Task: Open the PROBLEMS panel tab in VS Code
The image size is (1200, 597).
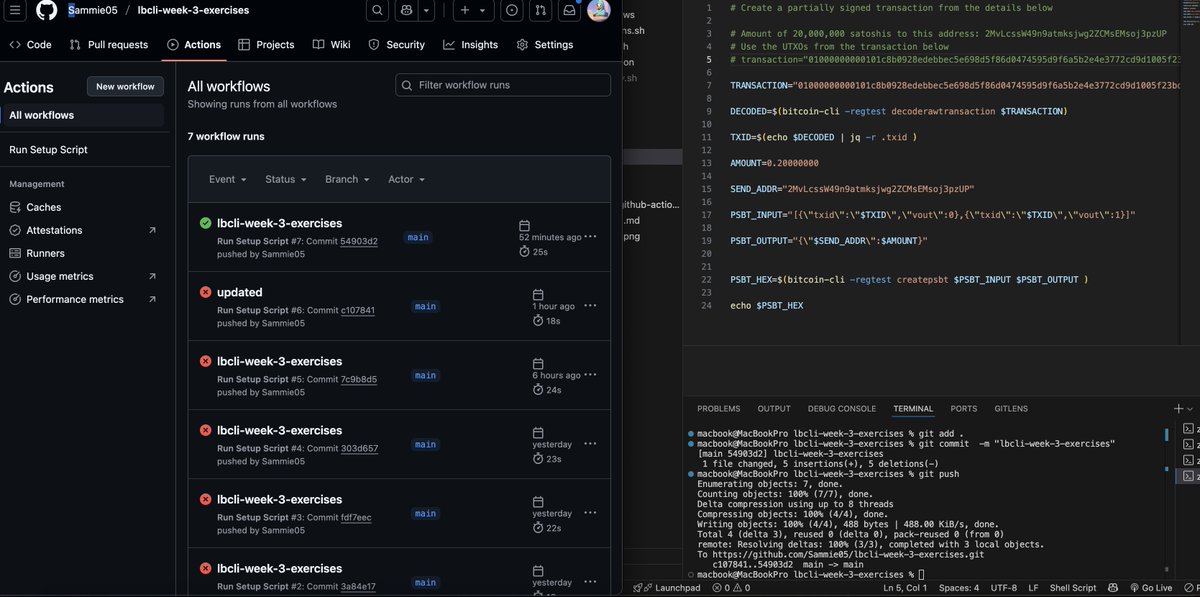Action: tap(719, 408)
